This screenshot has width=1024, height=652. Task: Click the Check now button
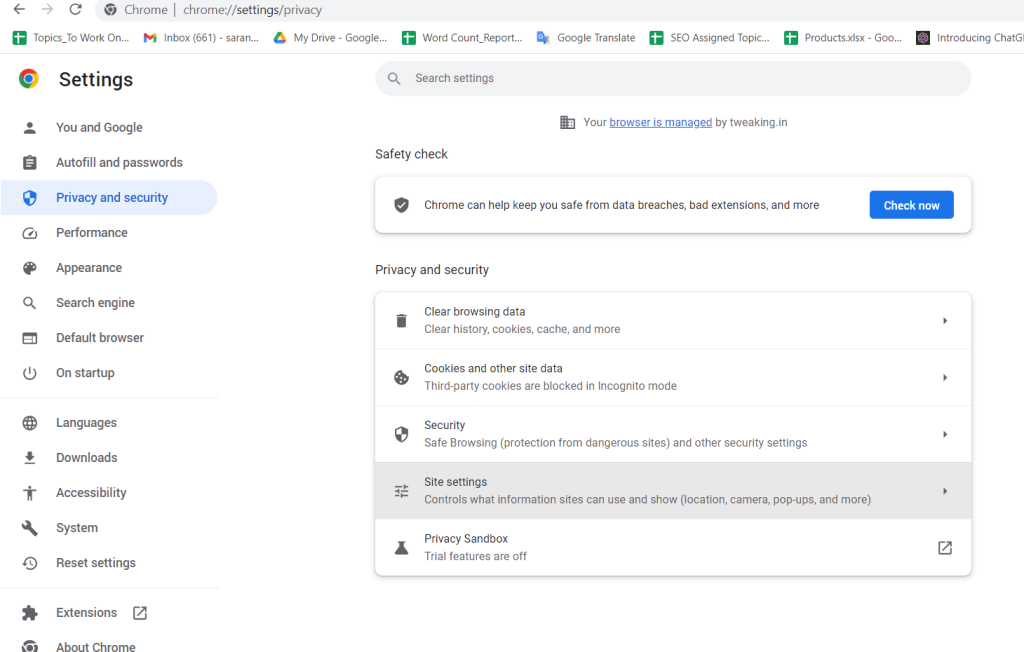coord(911,205)
